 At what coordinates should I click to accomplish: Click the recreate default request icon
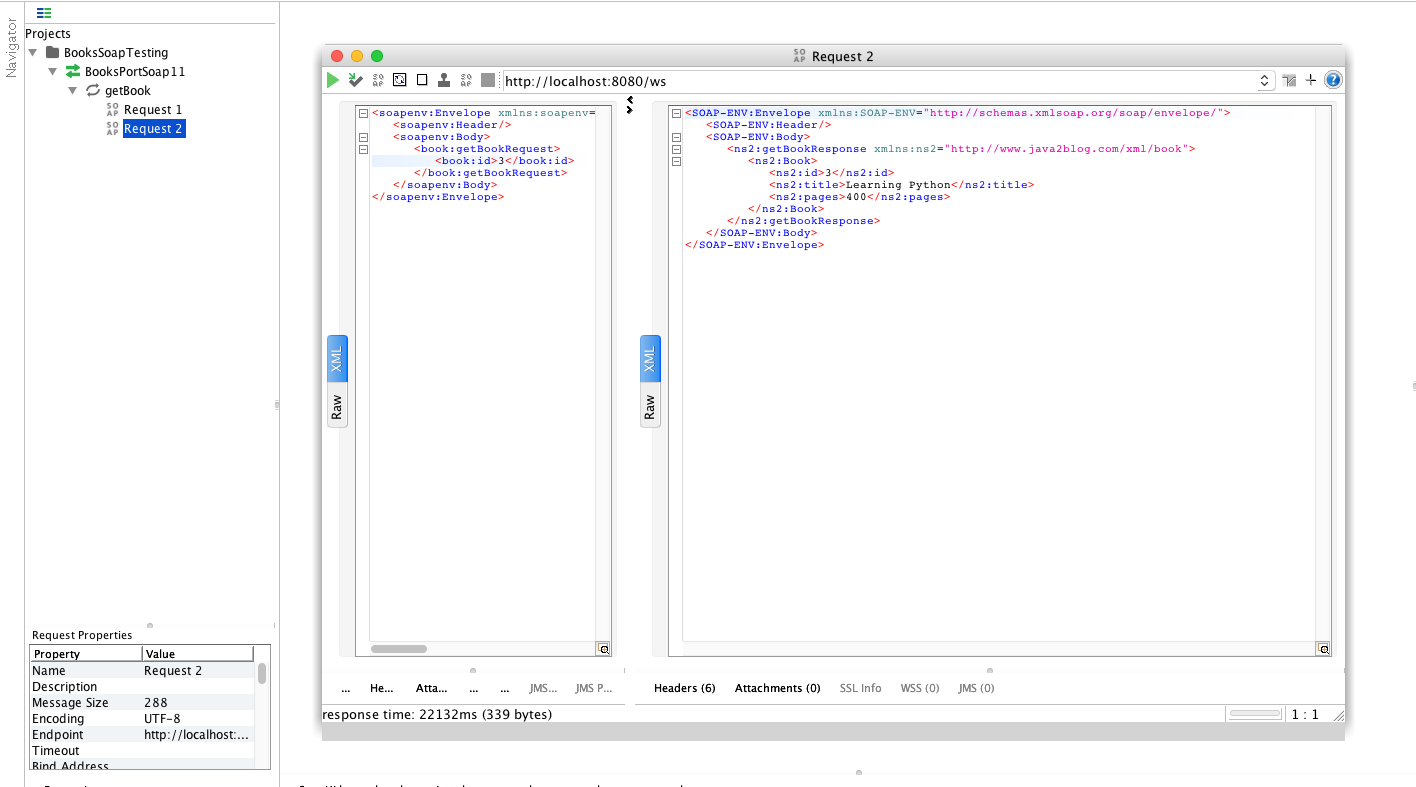(x=400, y=80)
